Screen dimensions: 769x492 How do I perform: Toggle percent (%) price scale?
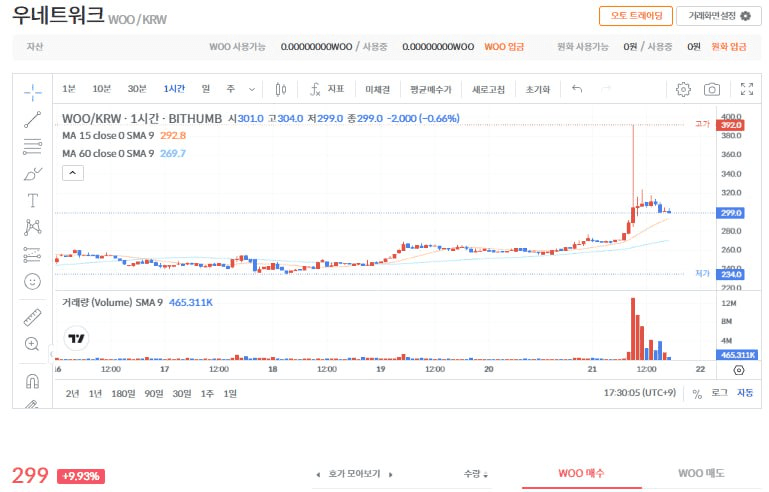tap(697, 393)
